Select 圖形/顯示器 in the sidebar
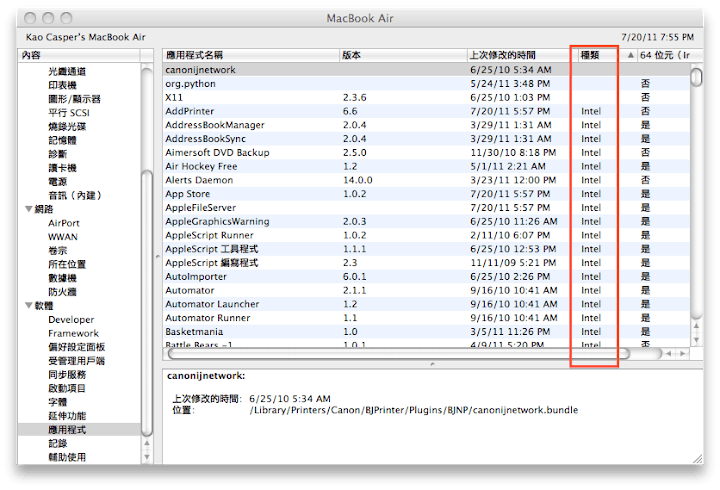This screenshot has width=720, height=490. [x=74, y=99]
